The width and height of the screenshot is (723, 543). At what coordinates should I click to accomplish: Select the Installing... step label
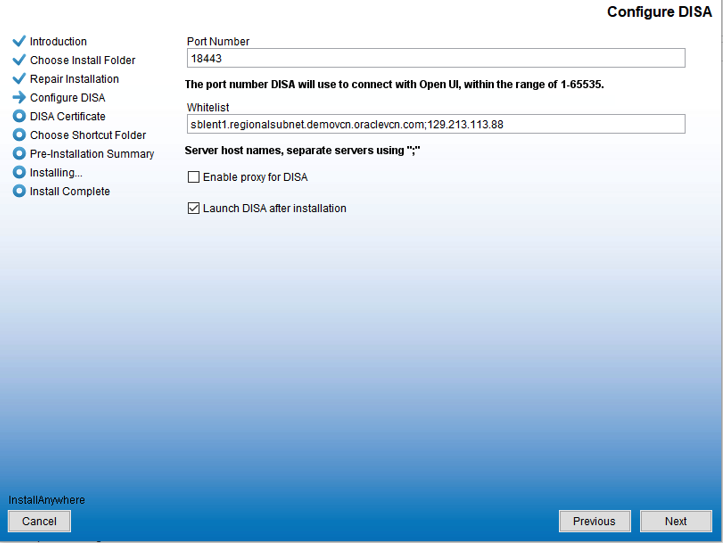56,173
